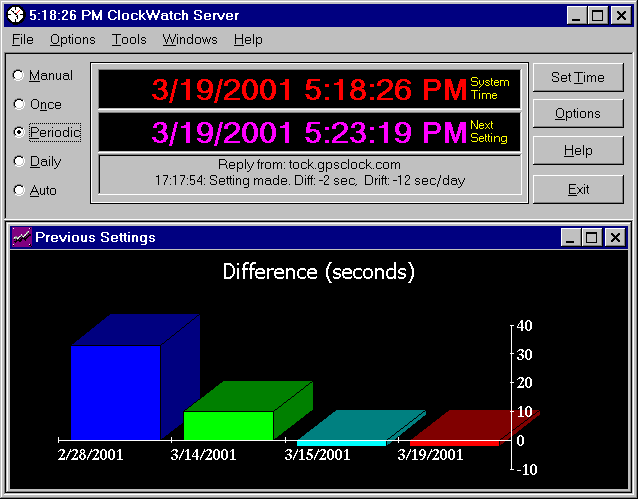This screenshot has width=638, height=499.
Task: Click the green 3/14/2001 bar
Action: (x=228, y=426)
